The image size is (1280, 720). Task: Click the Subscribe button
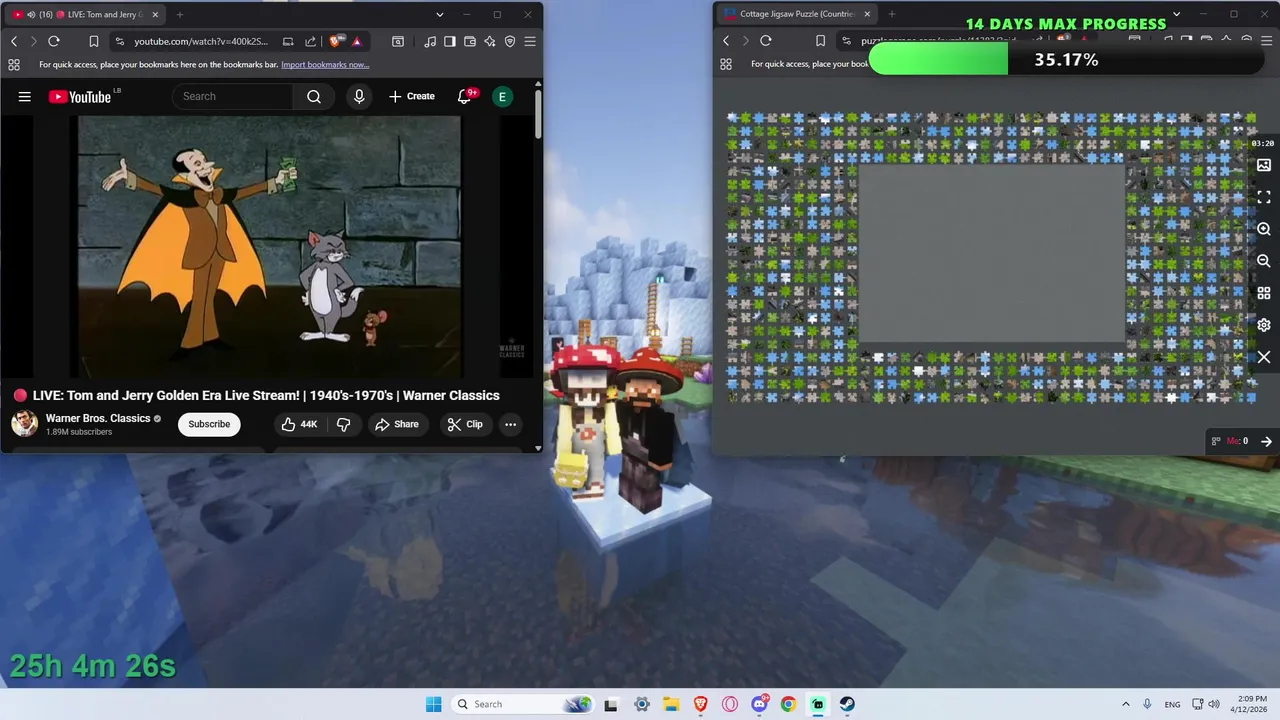[209, 424]
